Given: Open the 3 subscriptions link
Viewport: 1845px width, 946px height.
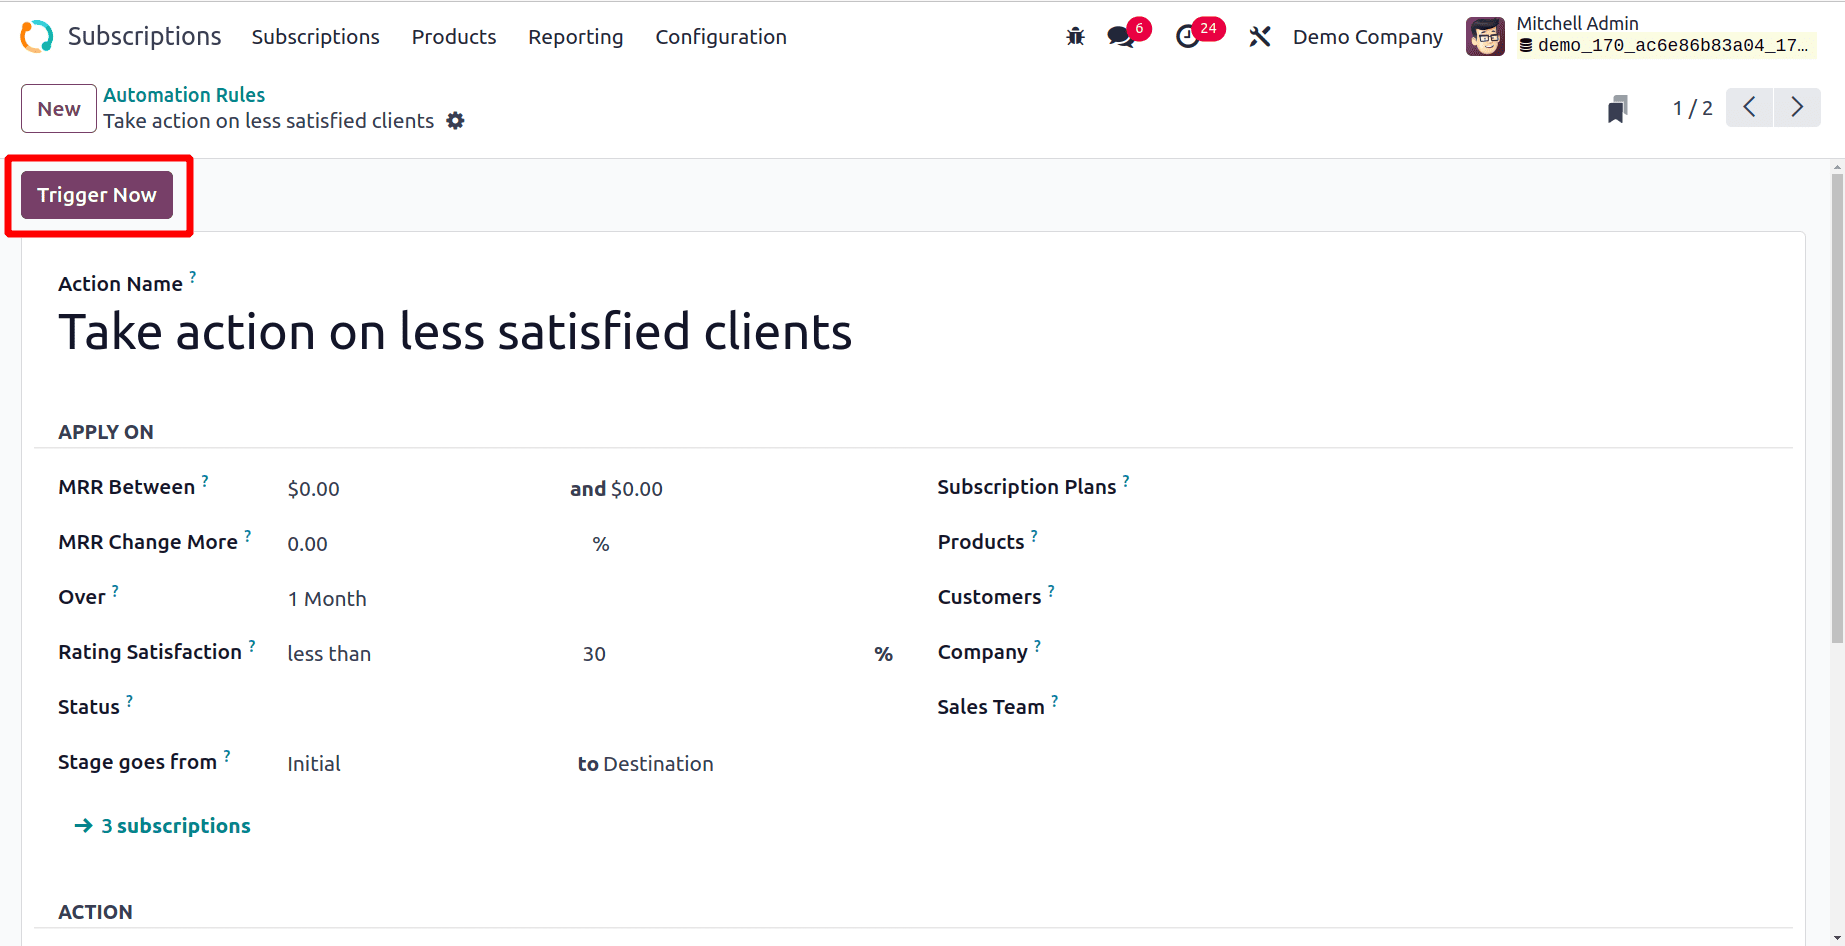Looking at the screenshot, I should tap(175, 826).
